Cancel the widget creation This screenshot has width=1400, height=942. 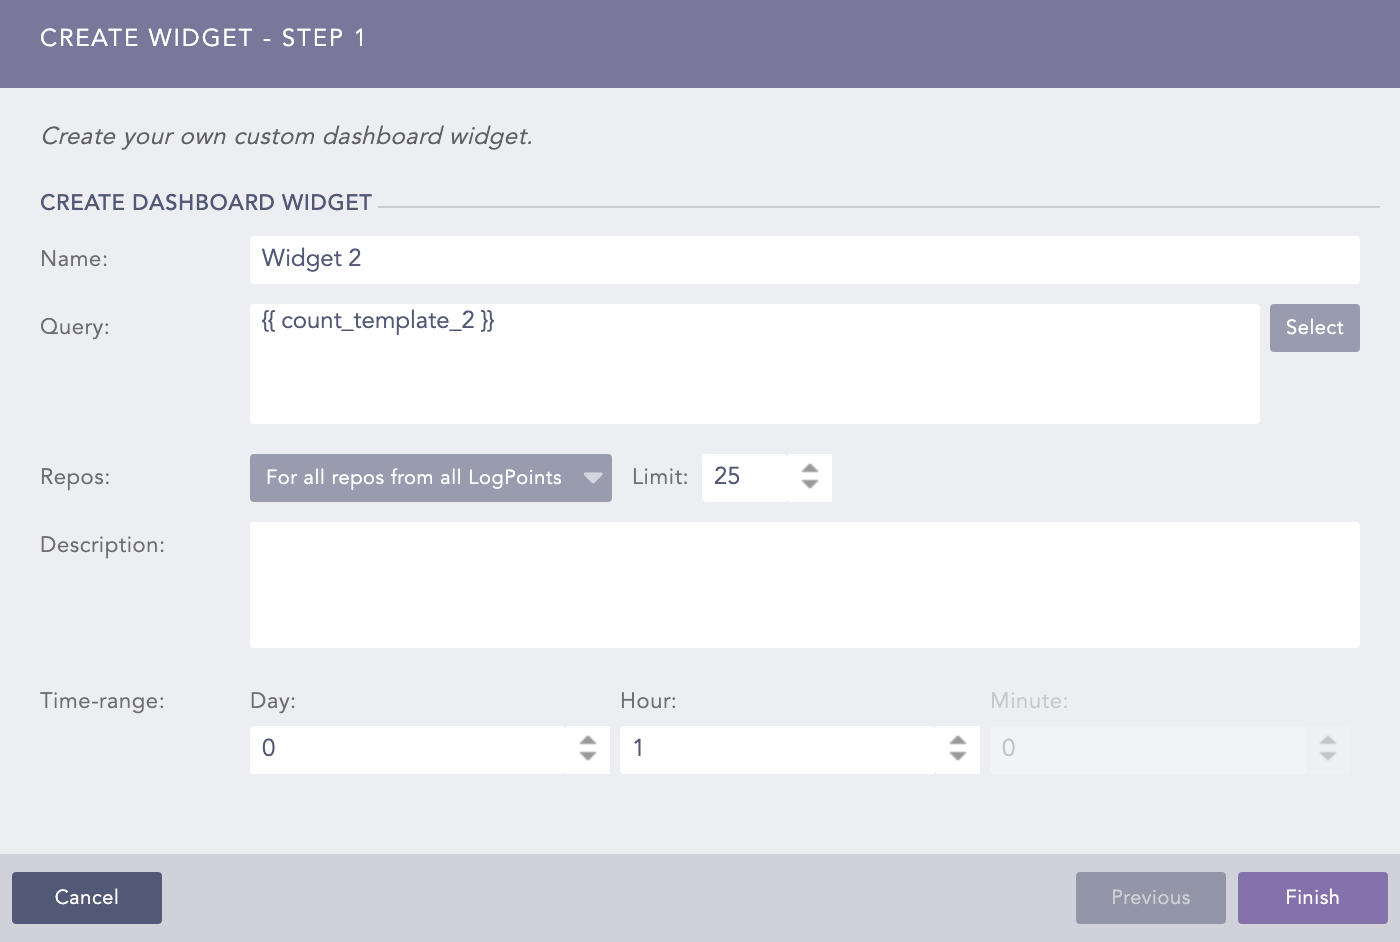pyautogui.click(x=87, y=897)
